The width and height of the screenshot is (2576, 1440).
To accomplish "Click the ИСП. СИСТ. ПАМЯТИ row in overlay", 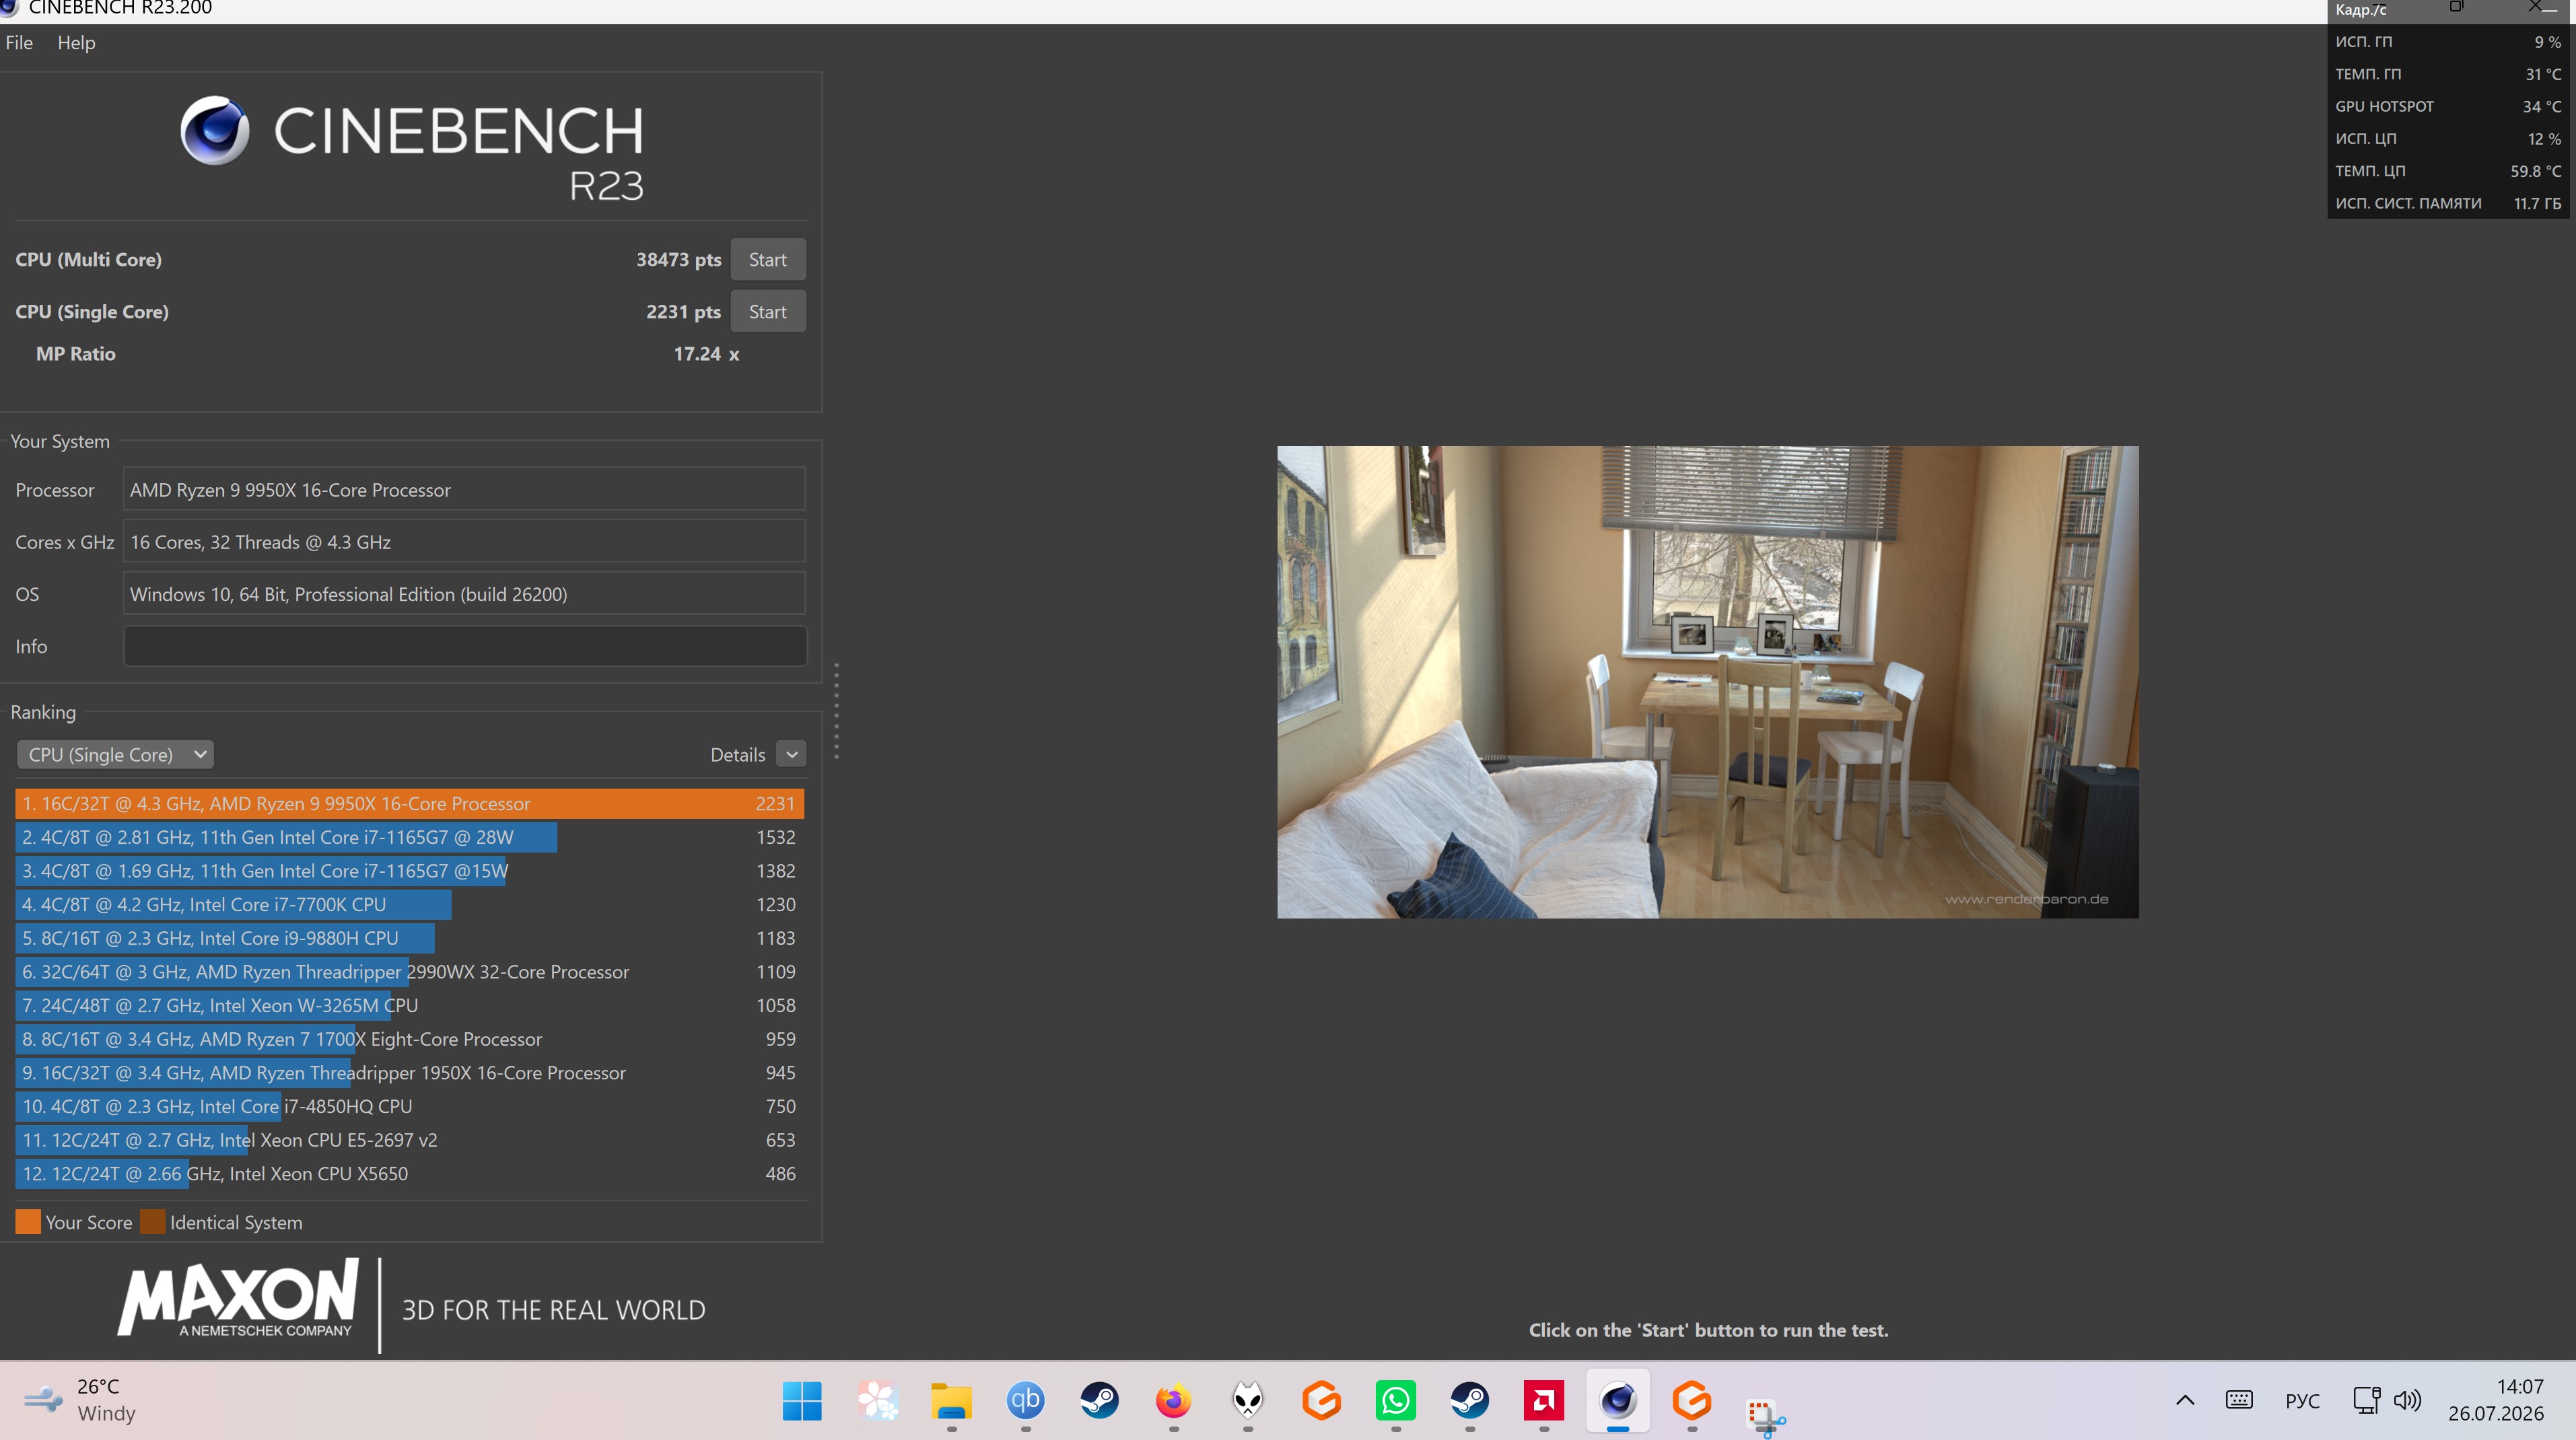I will [x=2448, y=203].
